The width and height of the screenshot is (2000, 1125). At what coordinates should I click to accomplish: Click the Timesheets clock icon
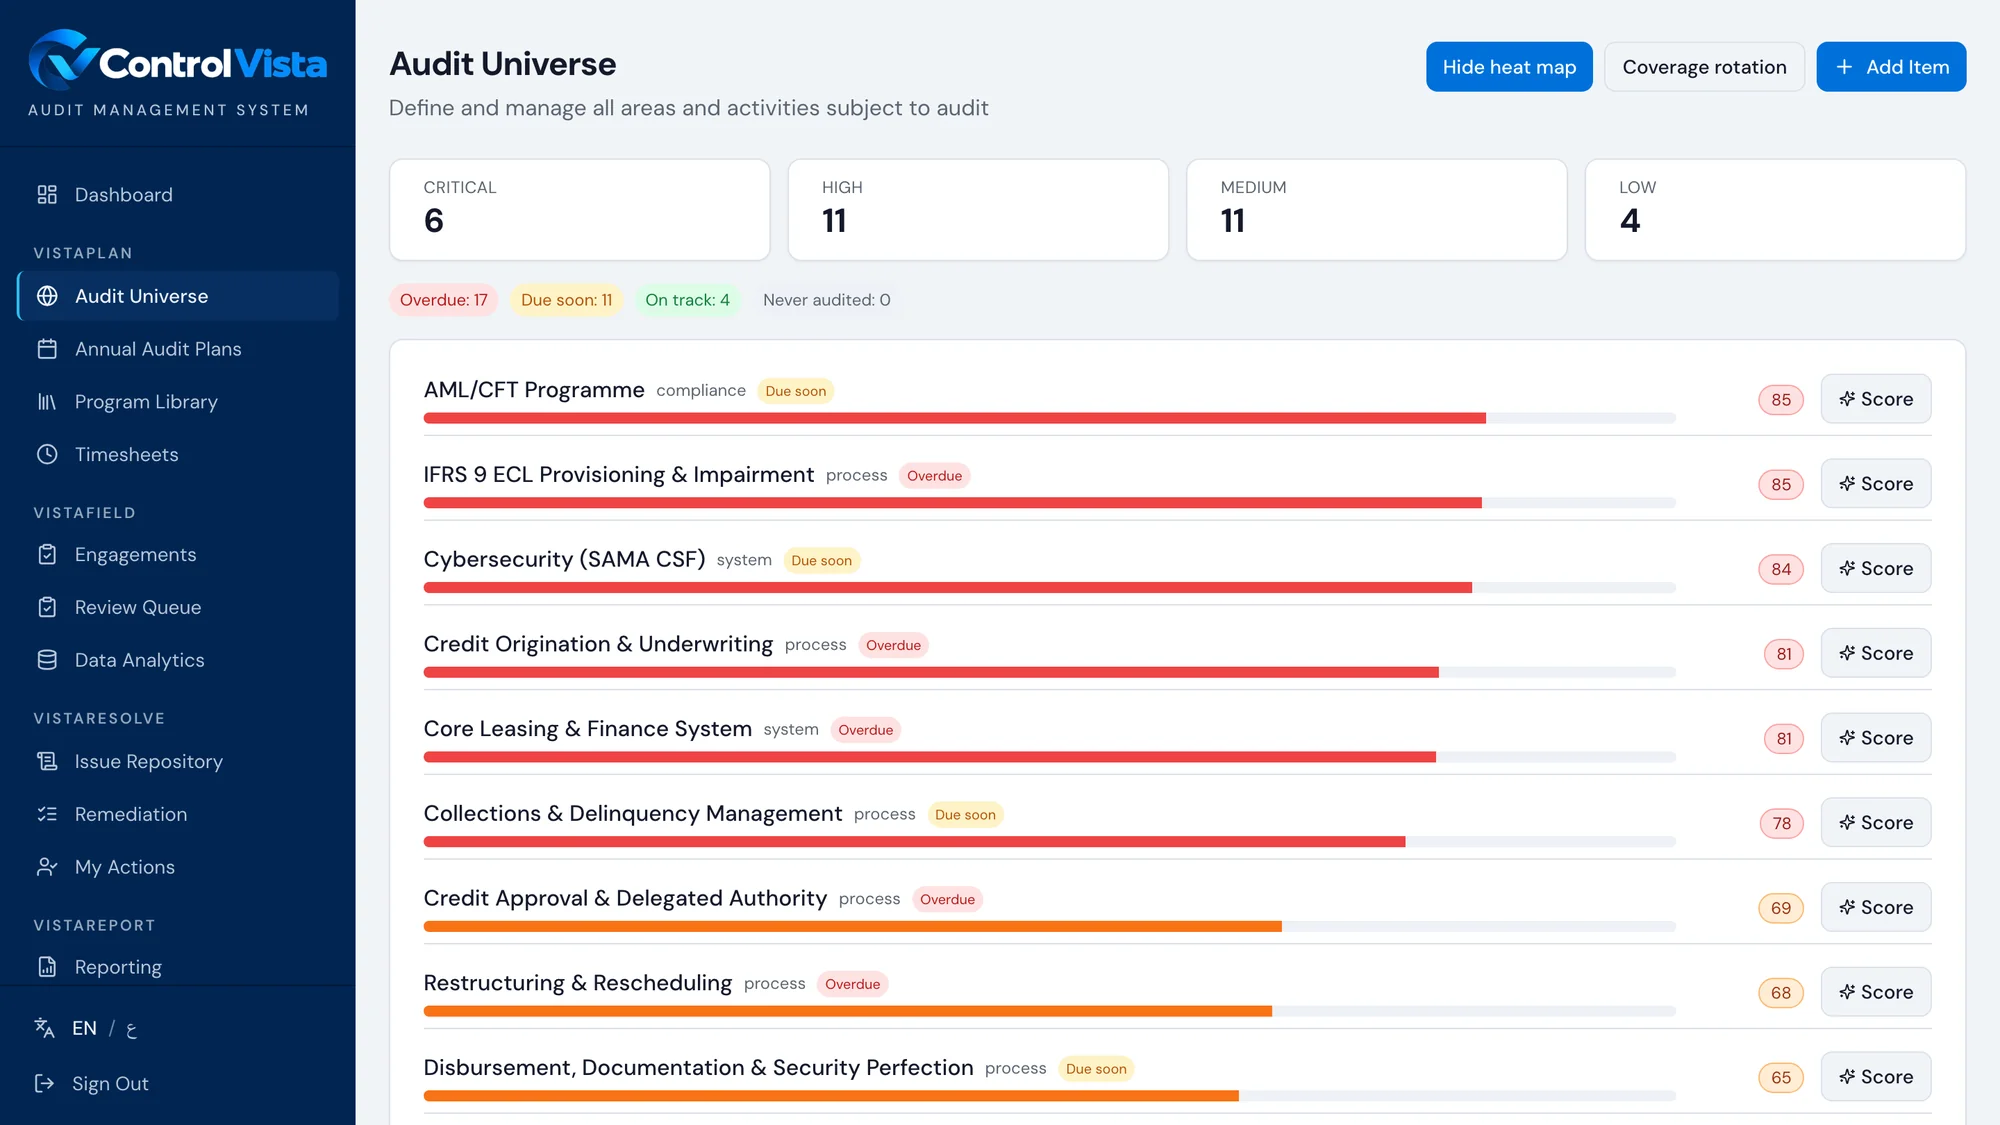[x=47, y=455]
